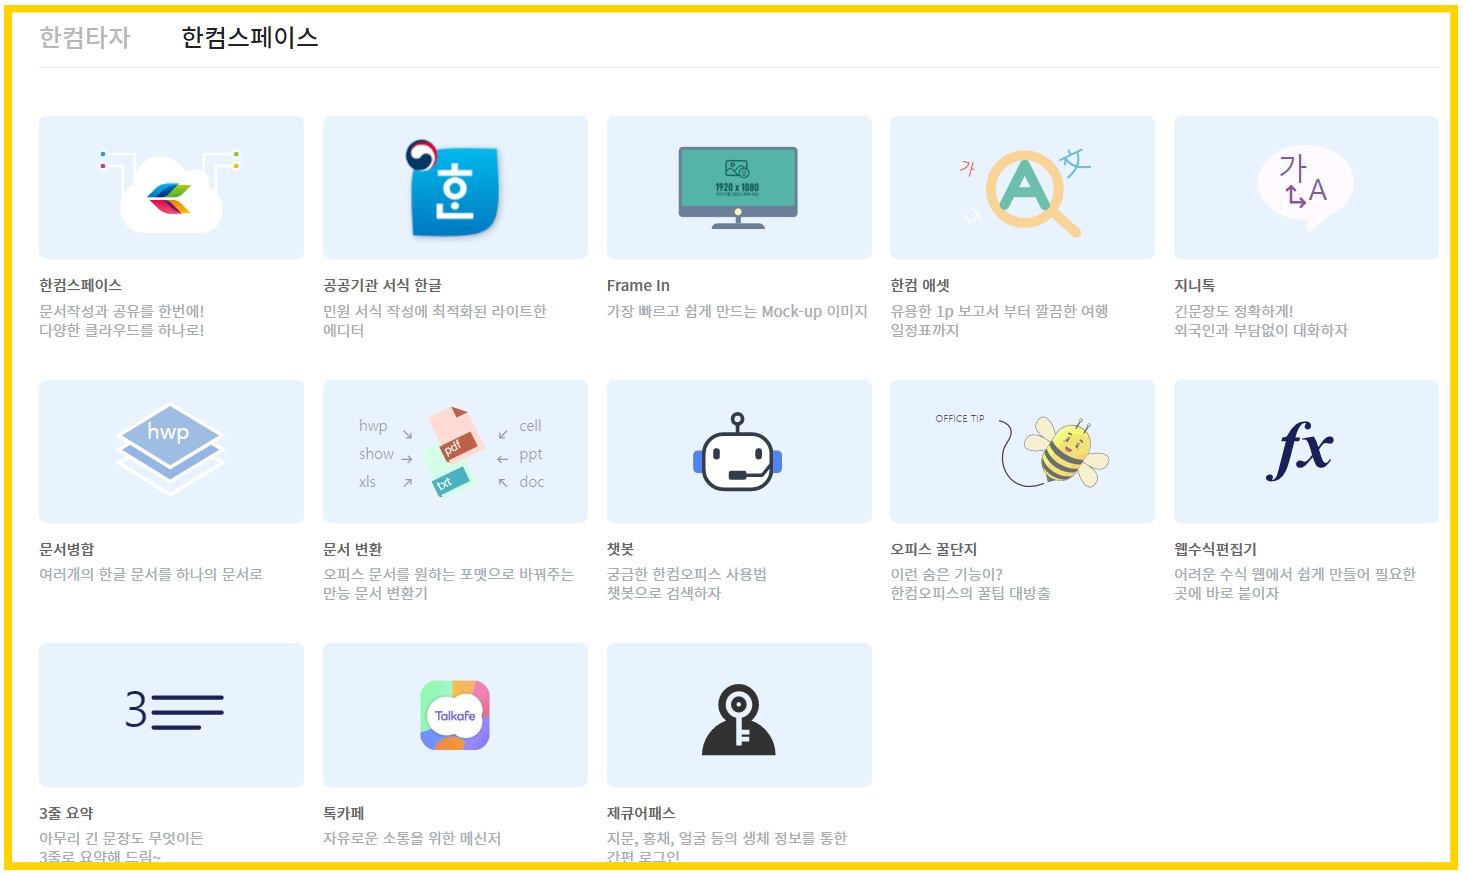Open the 챗봇 robot icon
The image size is (1463, 873).
pyautogui.click(x=739, y=451)
